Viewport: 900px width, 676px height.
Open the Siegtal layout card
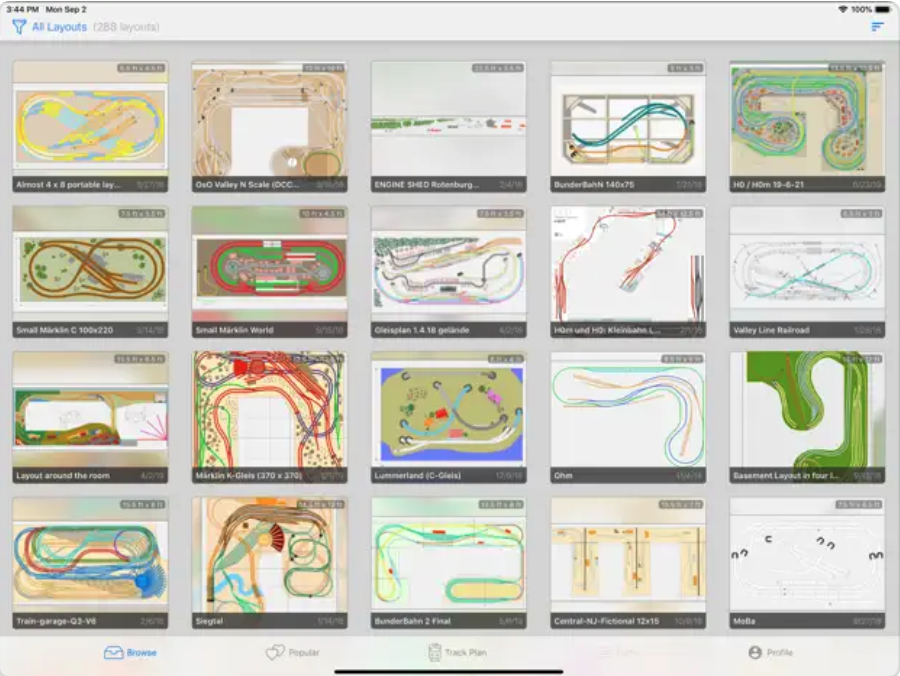pyautogui.click(x=269, y=563)
